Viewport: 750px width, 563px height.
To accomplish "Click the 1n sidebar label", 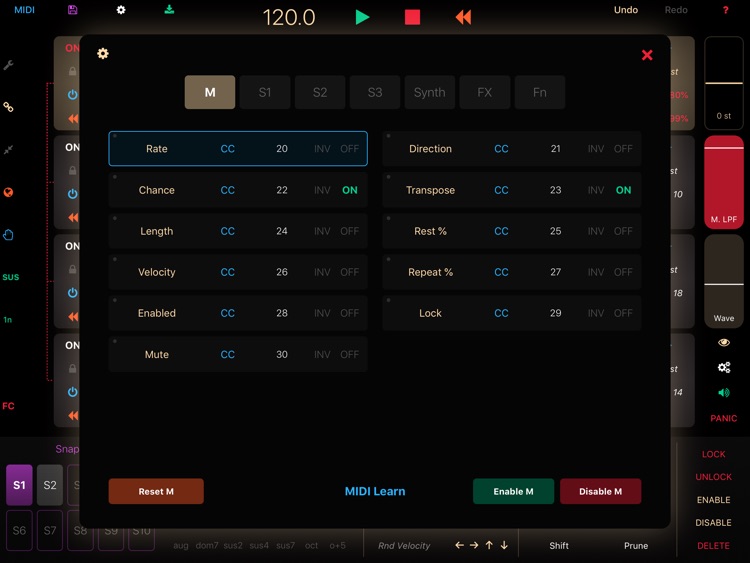I will click(x=8, y=320).
